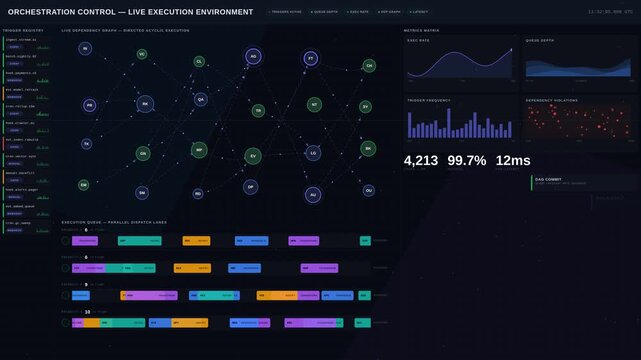Click the green CH node
Screen dimensions: 641x360
point(369,65)
